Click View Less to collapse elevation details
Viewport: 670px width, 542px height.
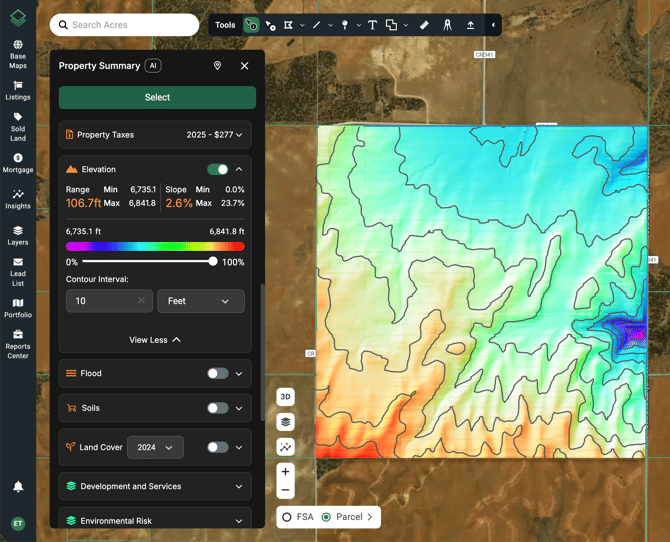tap(155, 340)
